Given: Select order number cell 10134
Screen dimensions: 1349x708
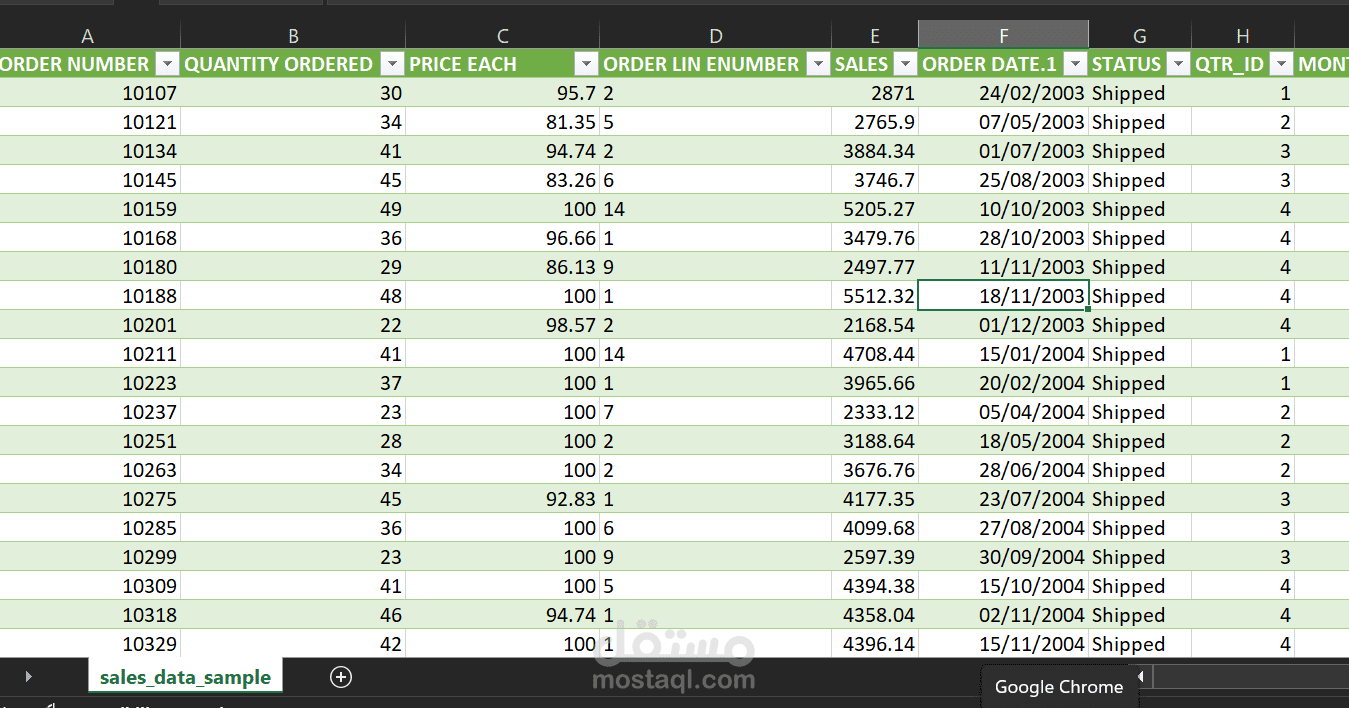Looking at the screenshot, I should pyautogui.click(x=90, y=151).
